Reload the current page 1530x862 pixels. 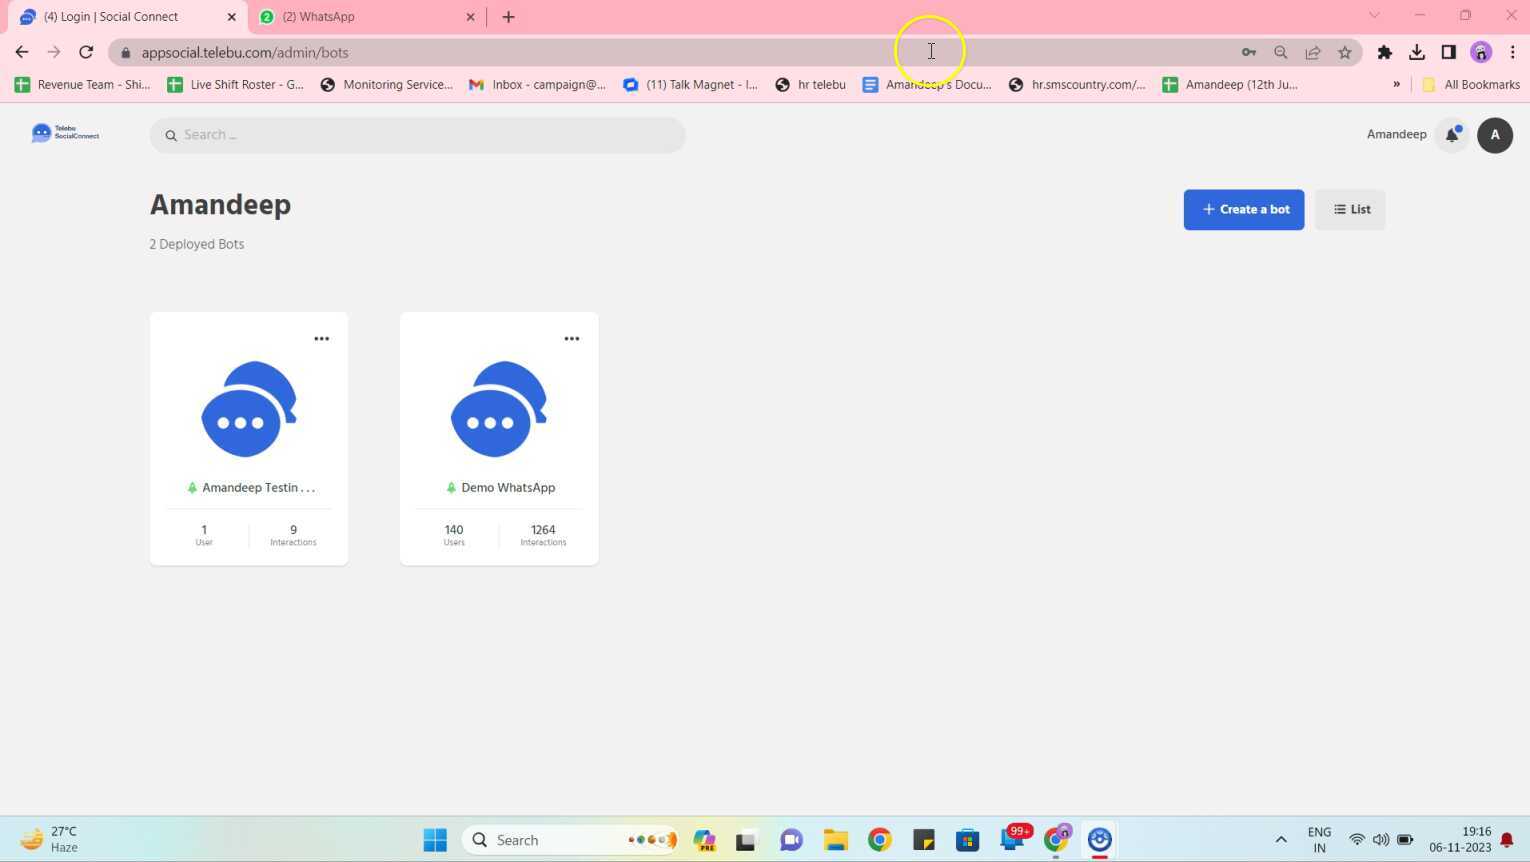coord(86,52)
